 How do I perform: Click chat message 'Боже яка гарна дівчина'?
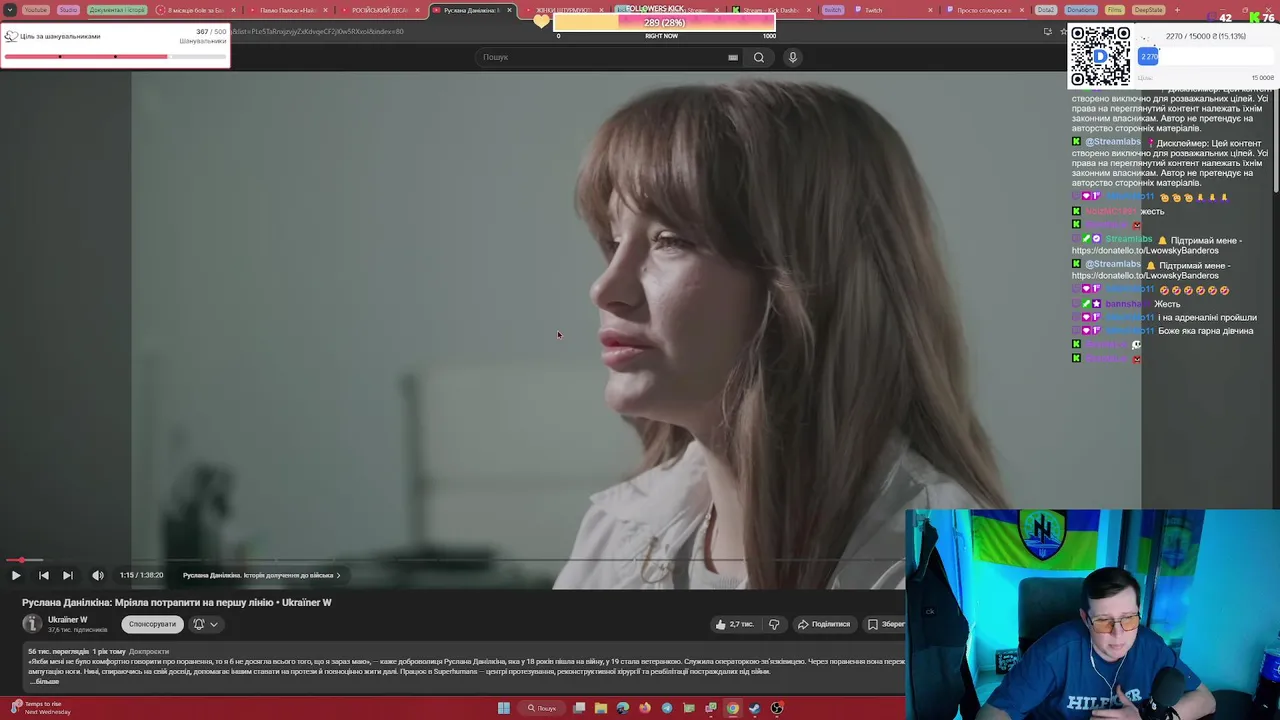coord(1205,331)
